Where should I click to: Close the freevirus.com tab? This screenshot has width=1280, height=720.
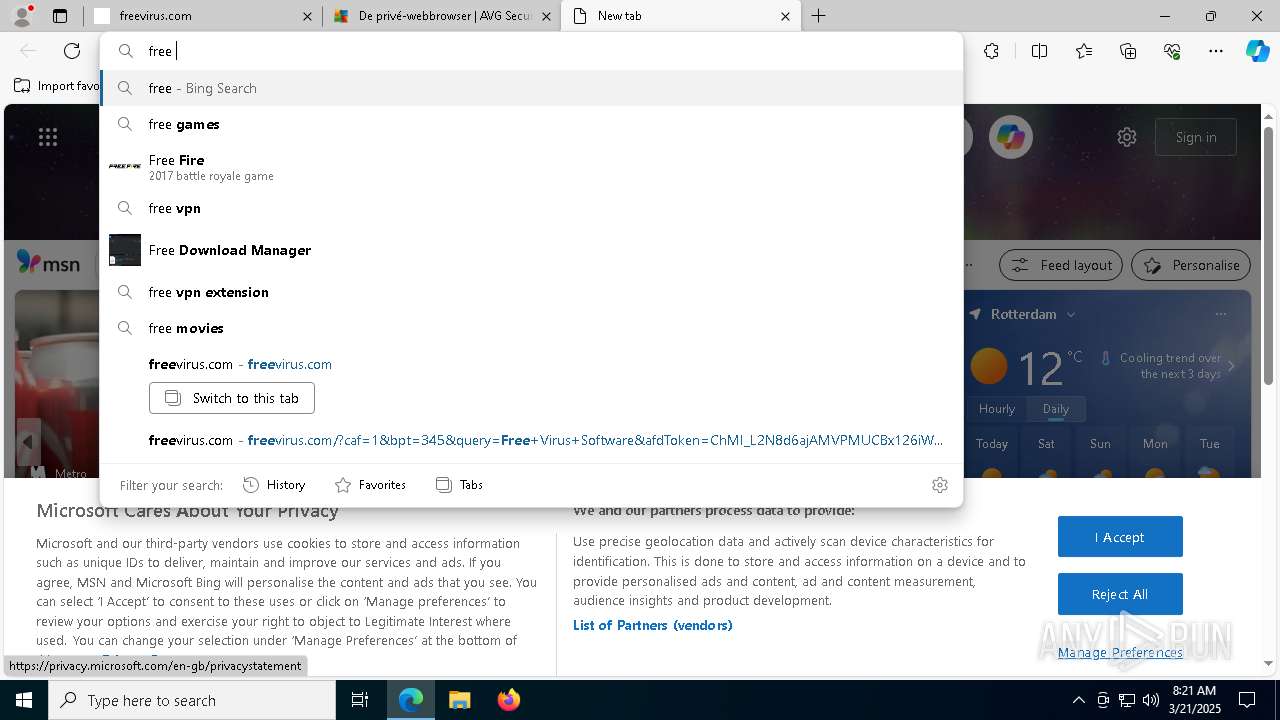coord(307,16)
